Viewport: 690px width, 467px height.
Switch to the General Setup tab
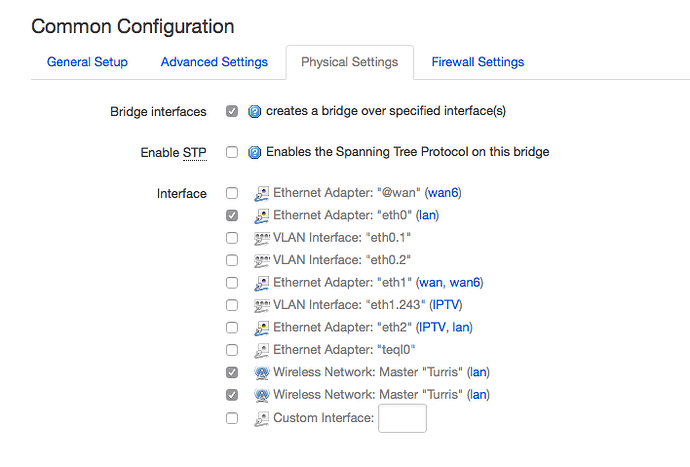[87, 62]
